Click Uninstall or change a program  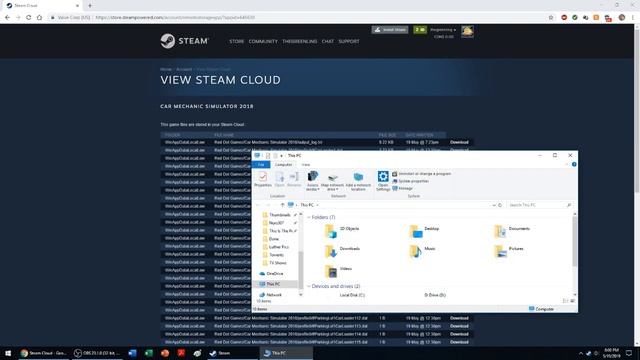coord(421,173)
